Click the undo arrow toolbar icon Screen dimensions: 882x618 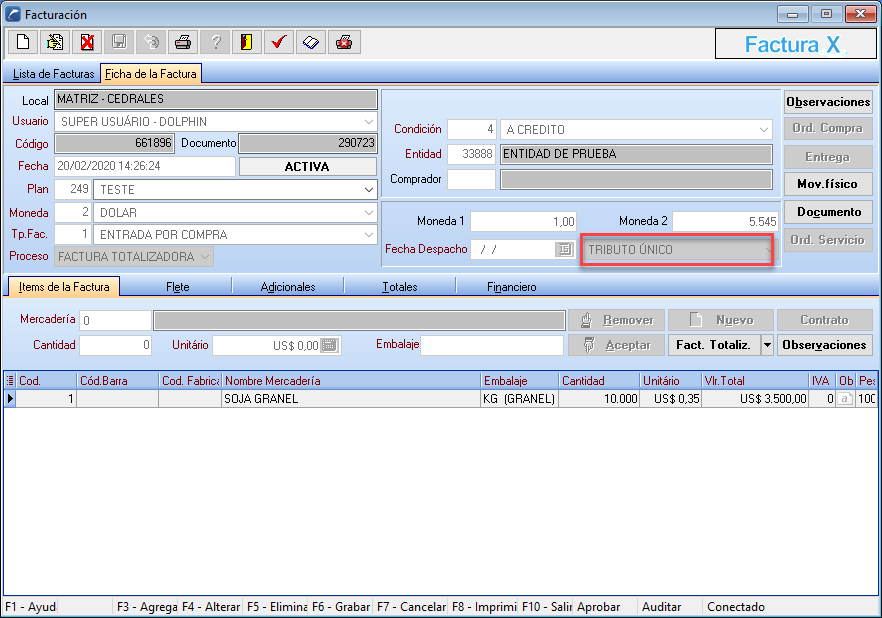tap(151, 42)
